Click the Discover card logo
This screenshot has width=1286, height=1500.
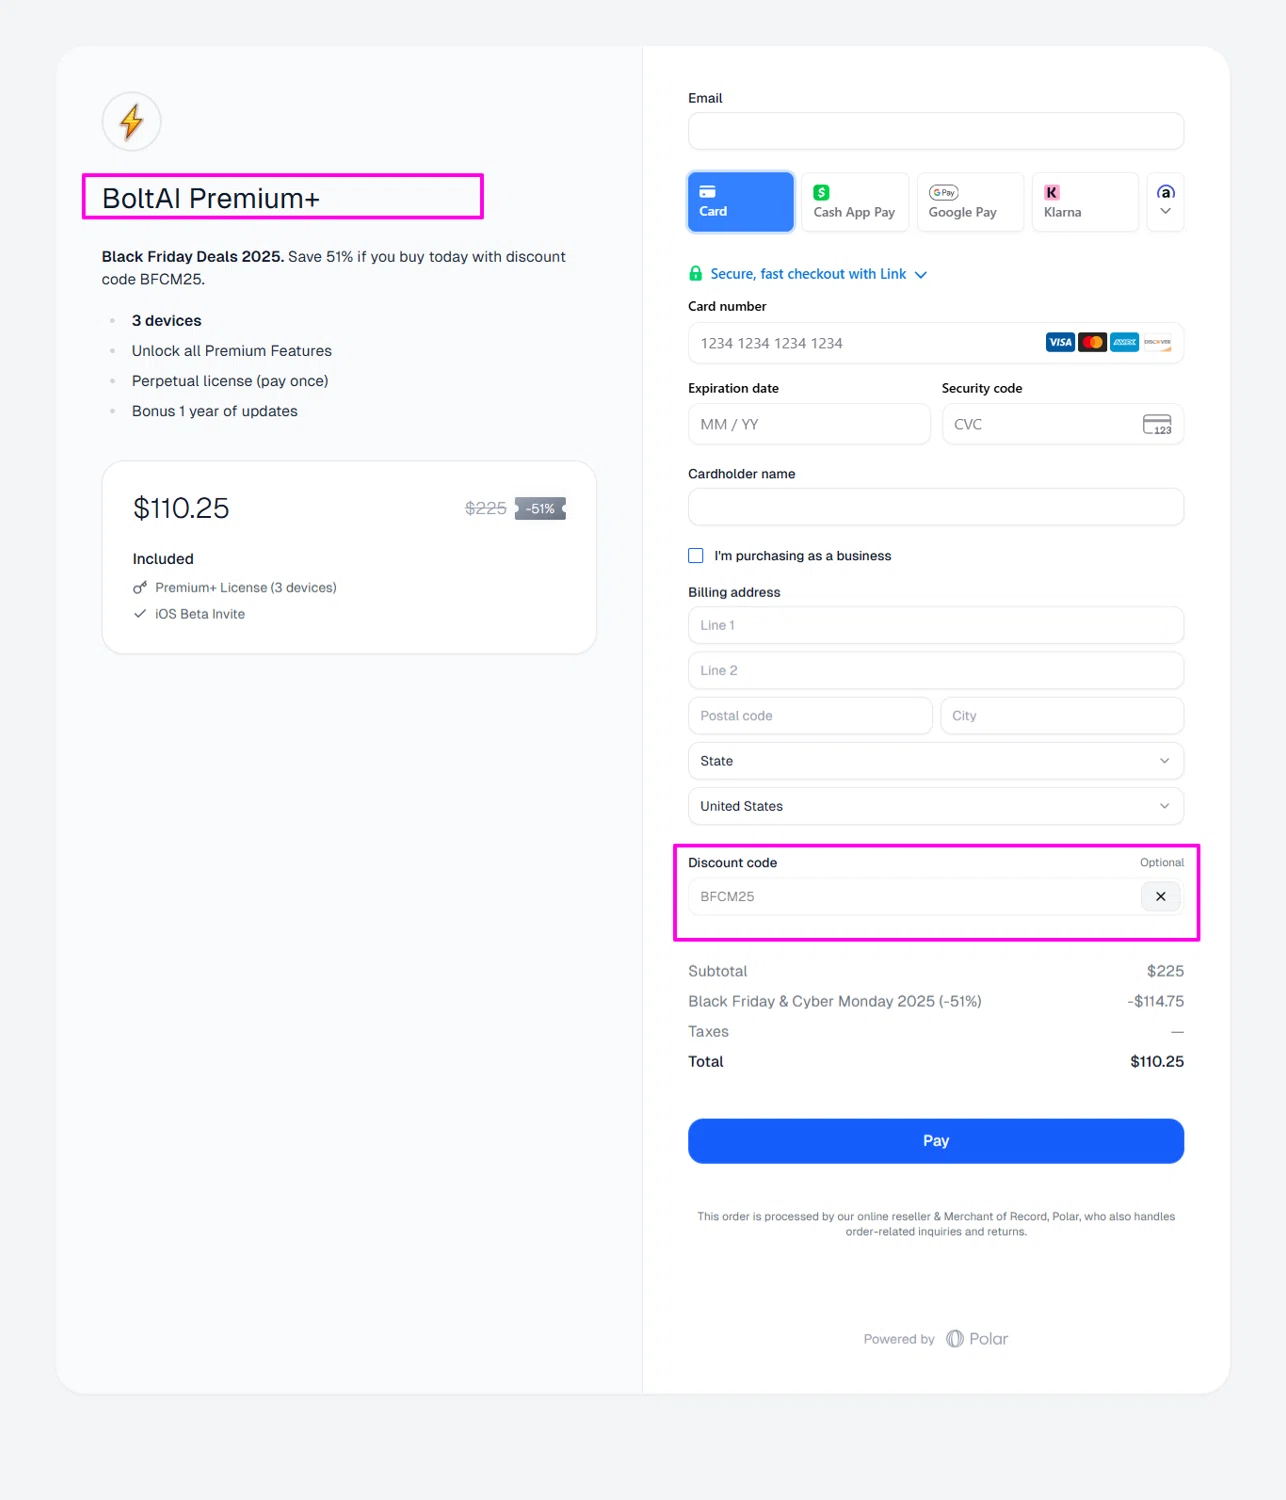pos(1157,342)
